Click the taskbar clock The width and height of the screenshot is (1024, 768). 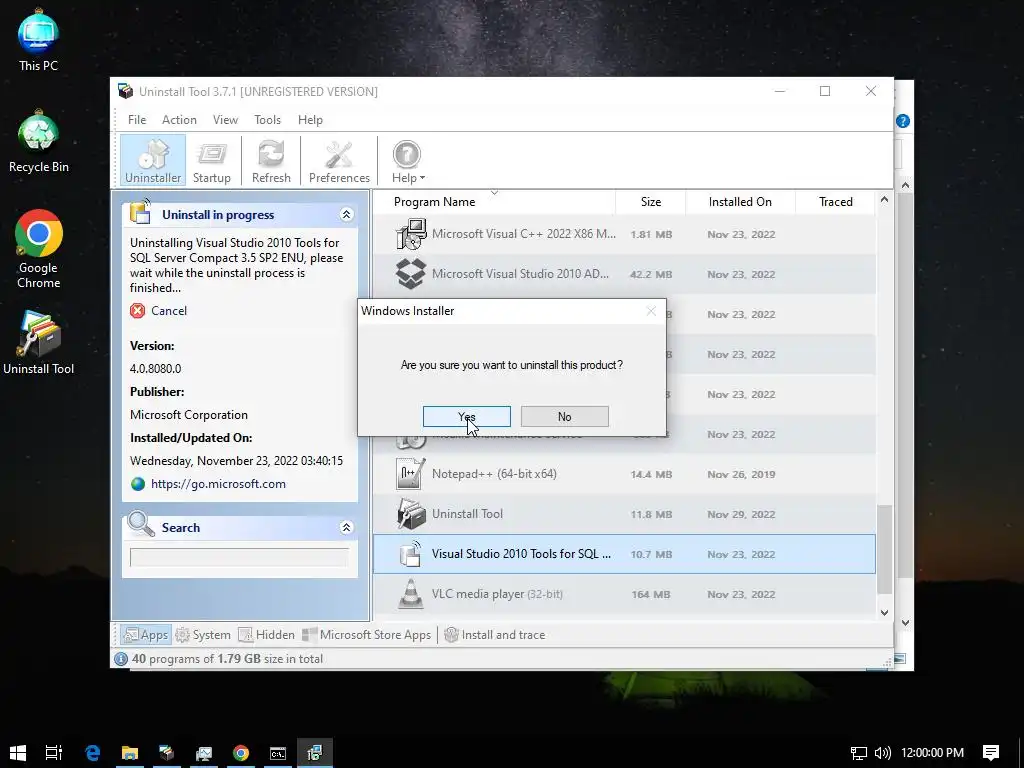point(932,753)
